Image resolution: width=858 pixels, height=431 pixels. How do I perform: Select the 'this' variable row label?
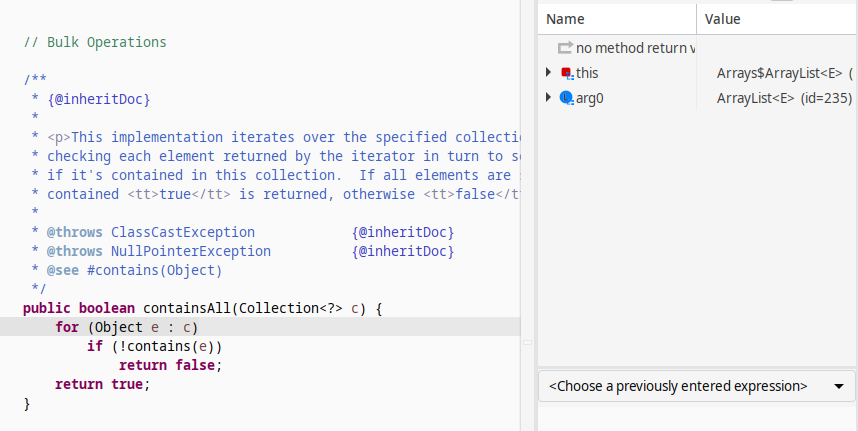pyautogui.click(x=587, y=73)
